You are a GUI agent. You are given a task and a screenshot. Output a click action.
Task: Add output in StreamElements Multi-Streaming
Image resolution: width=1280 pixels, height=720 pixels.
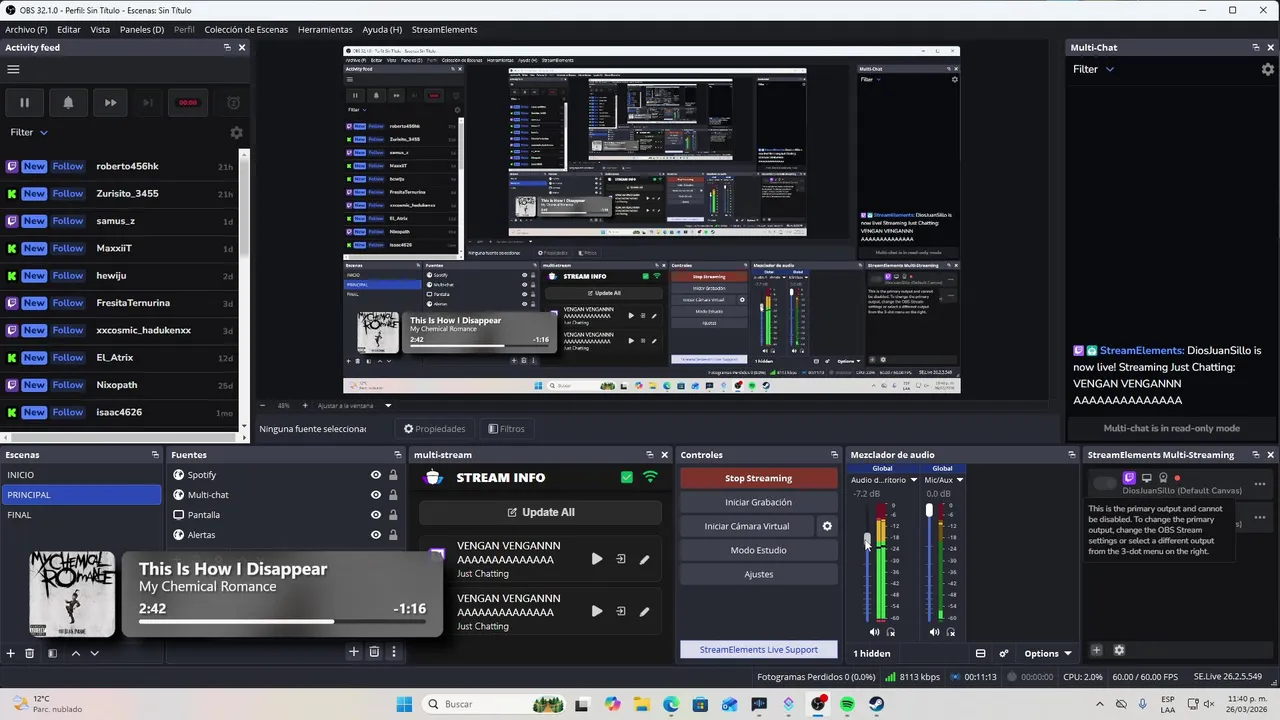(x=1096, y=650)
